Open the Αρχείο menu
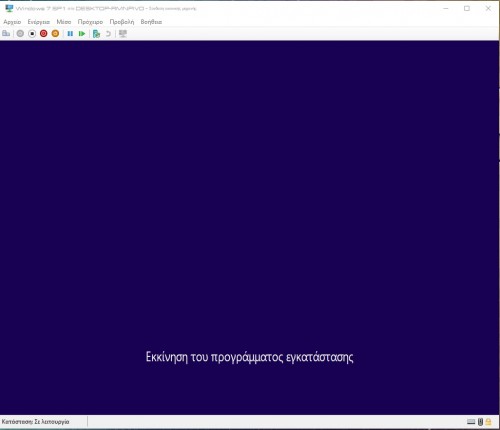The image size is (500, 430). (12, 22)
